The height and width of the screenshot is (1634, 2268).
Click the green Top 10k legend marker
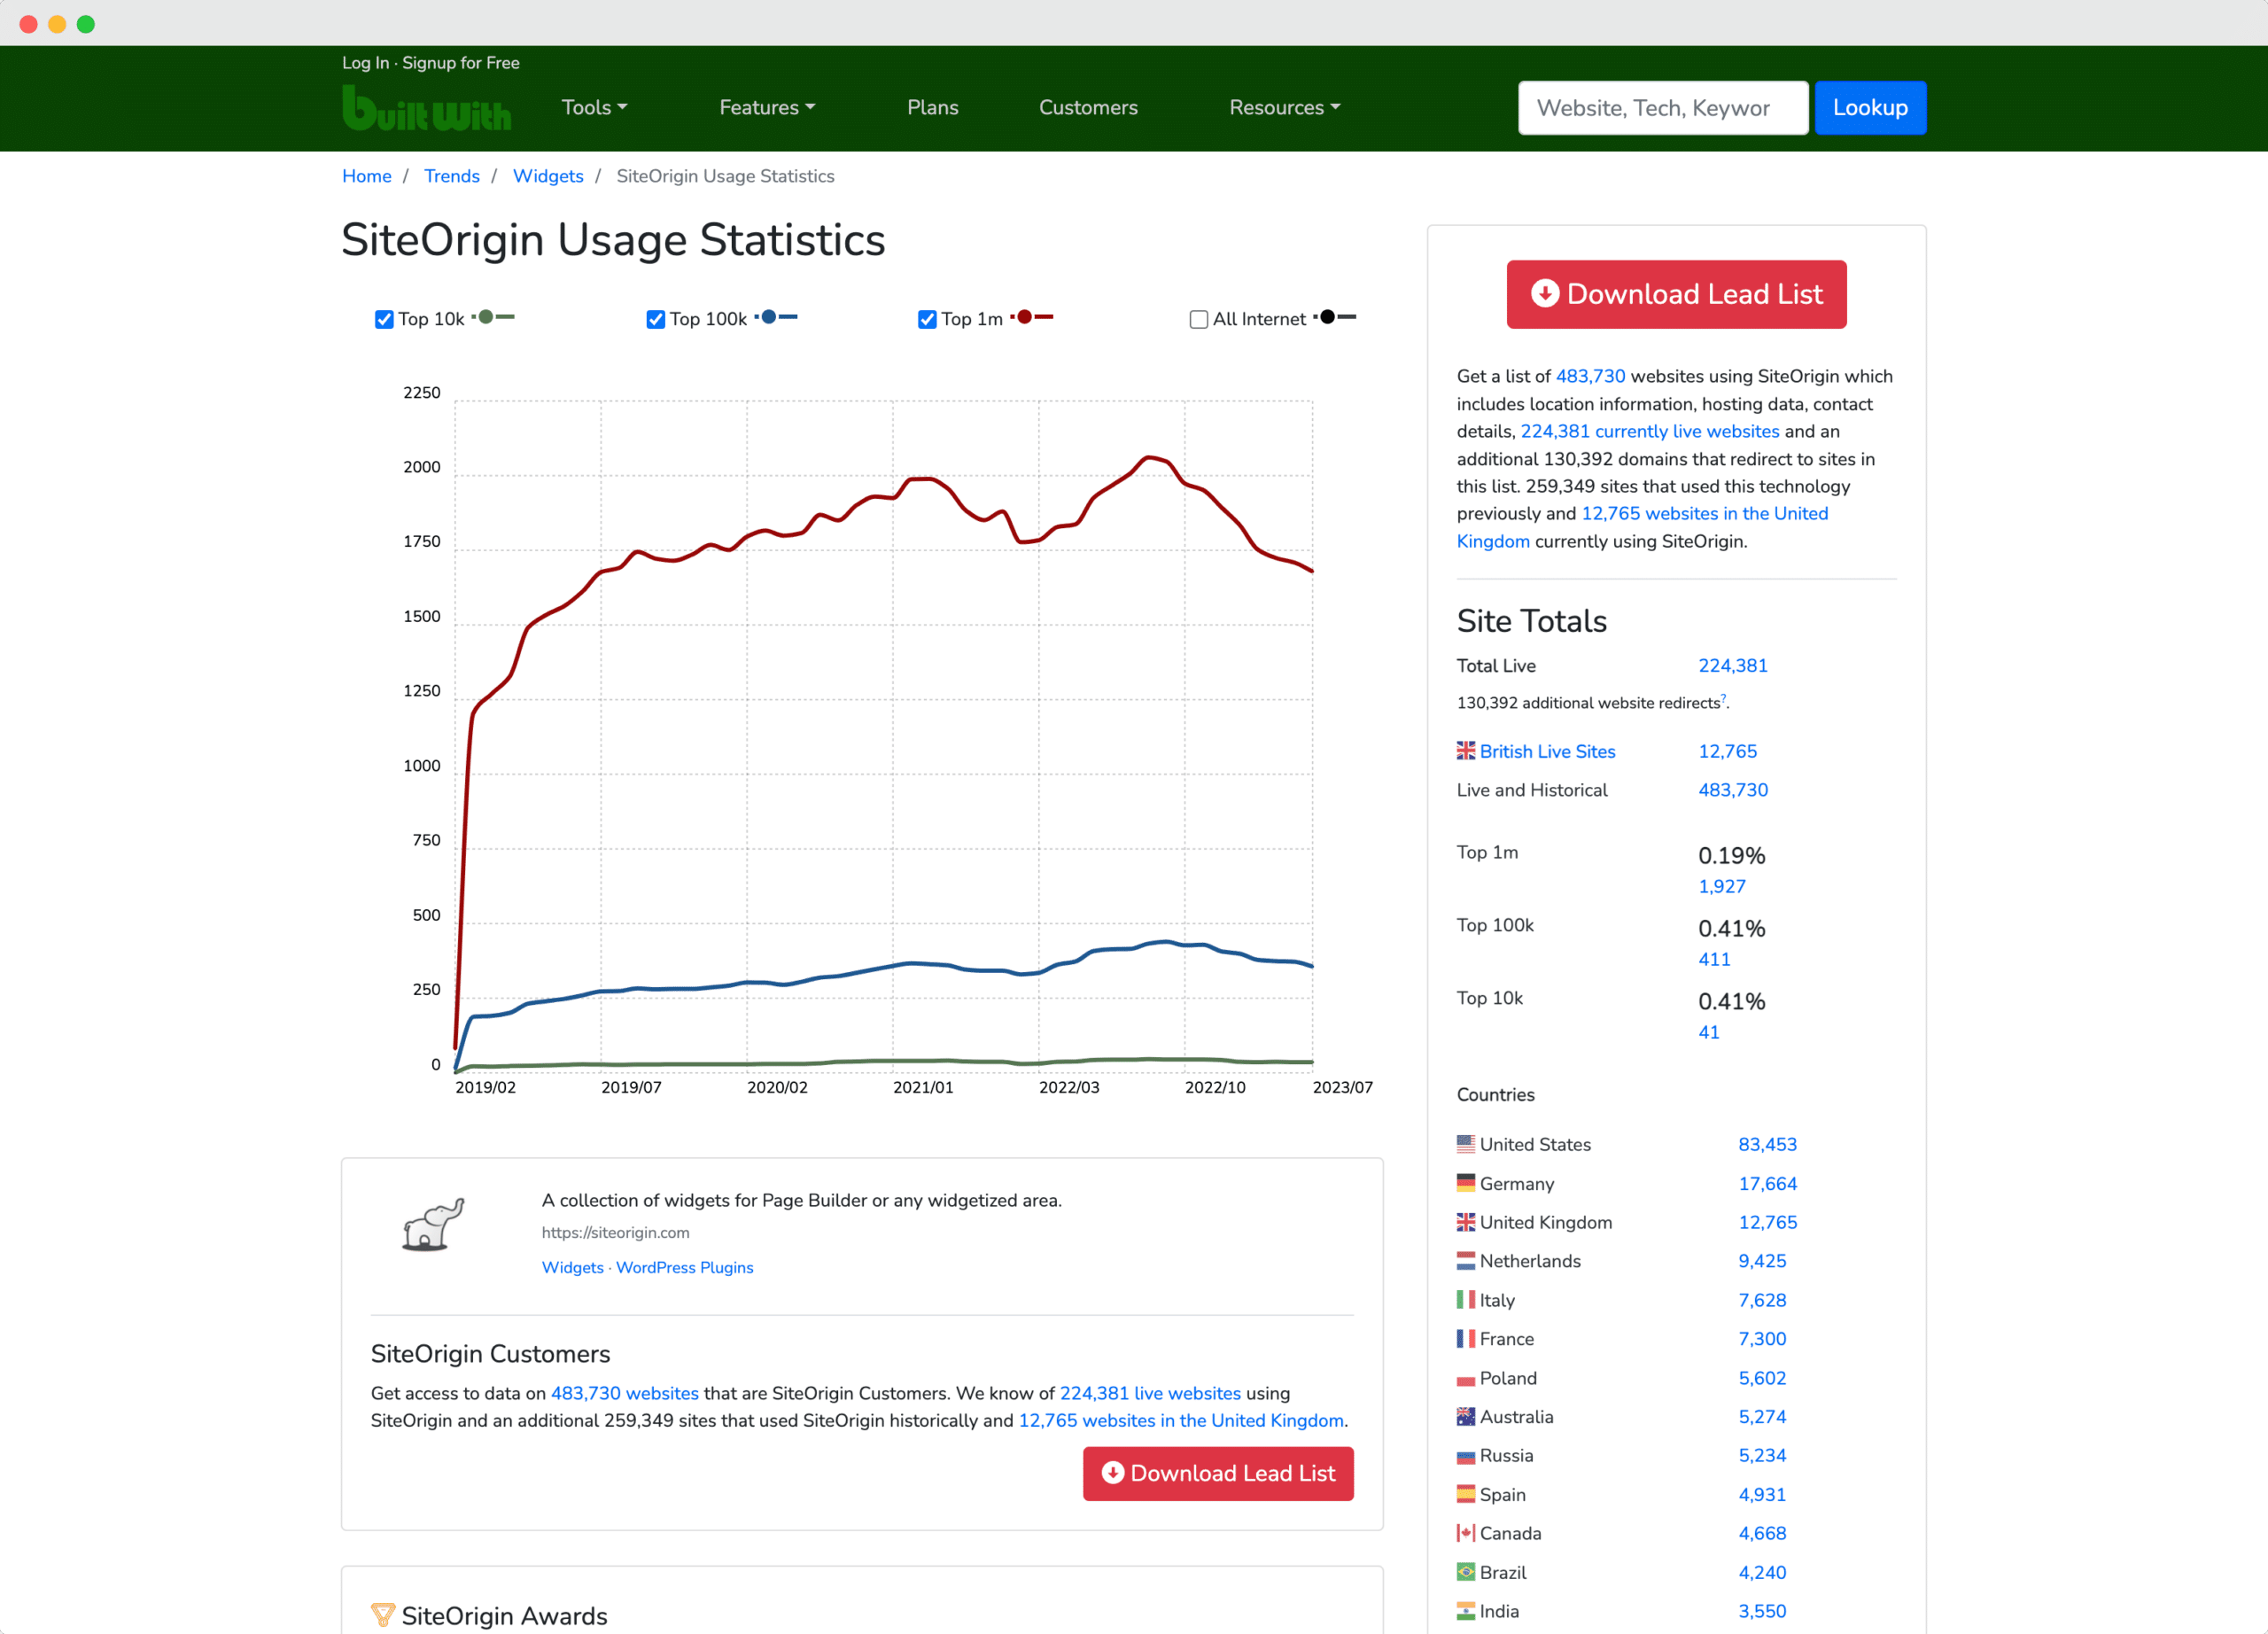493,317
